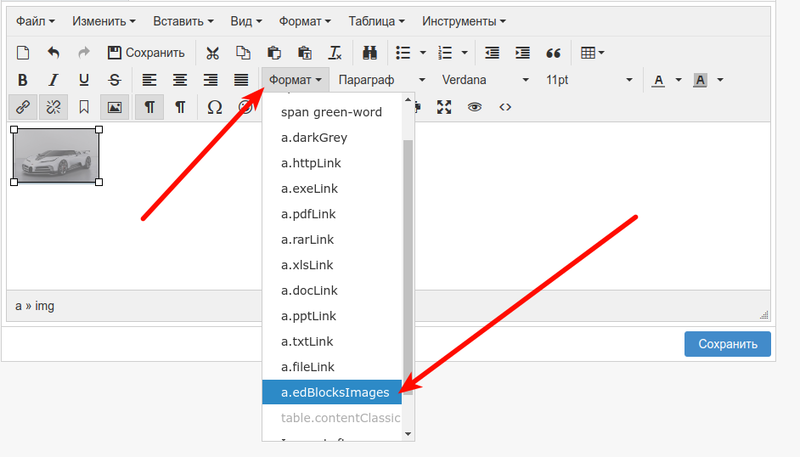Choose span green-word from the list

coord(332,112)
